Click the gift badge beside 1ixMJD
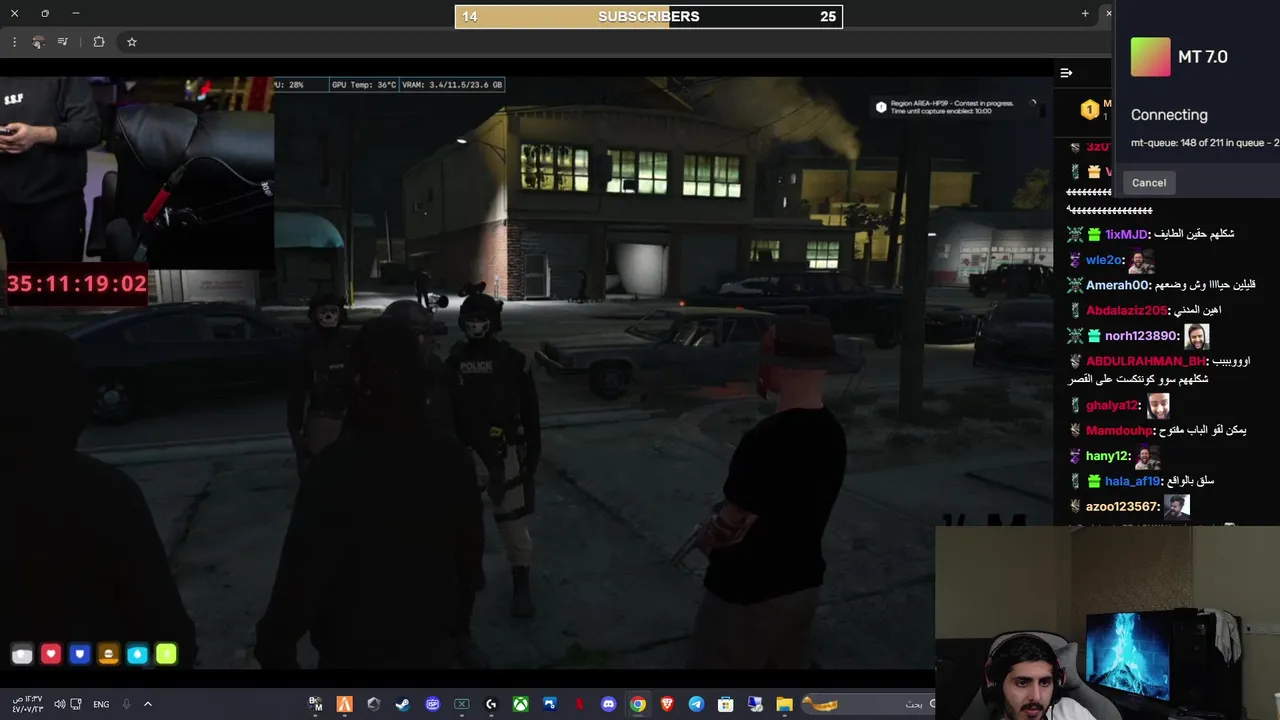The image size is (1280, 720). (x=1094, y=235)
